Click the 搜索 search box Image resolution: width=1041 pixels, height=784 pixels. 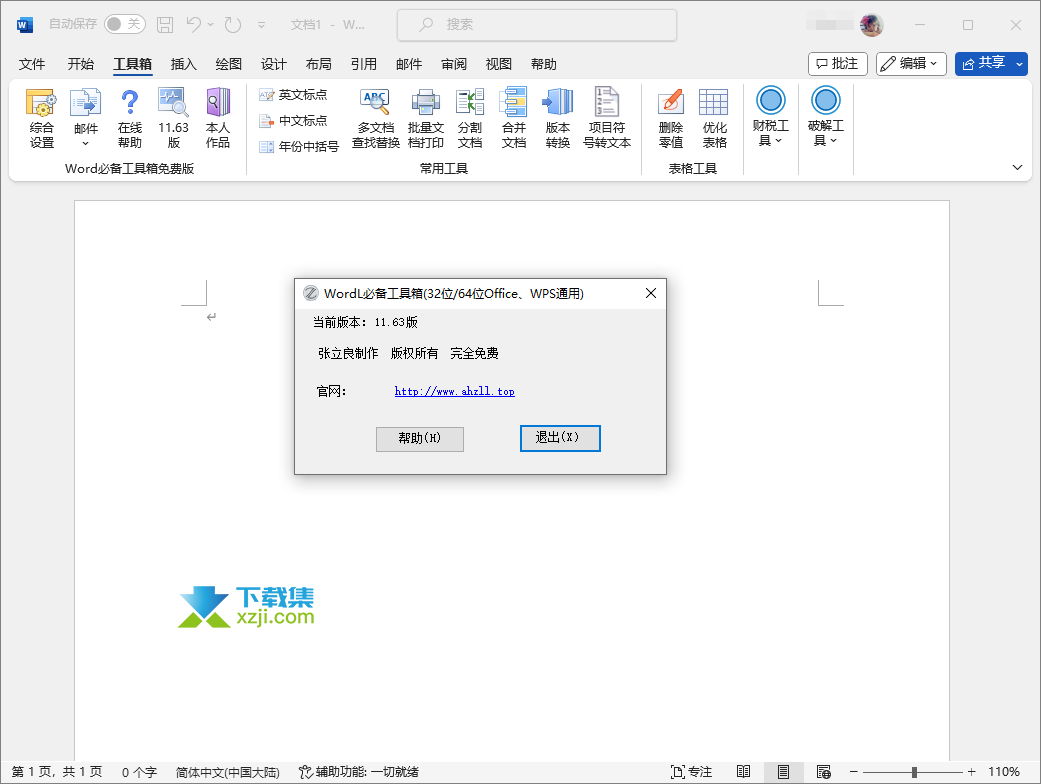click(537, 25)
